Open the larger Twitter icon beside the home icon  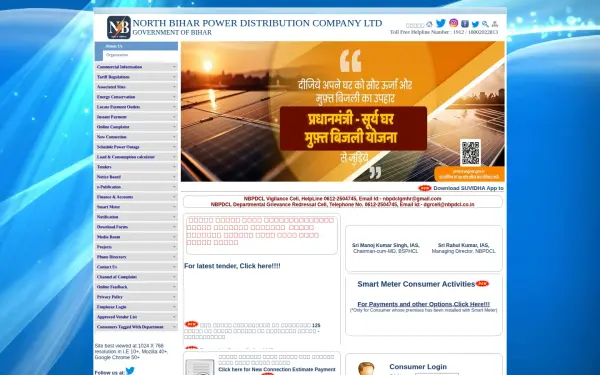point(441,23)
